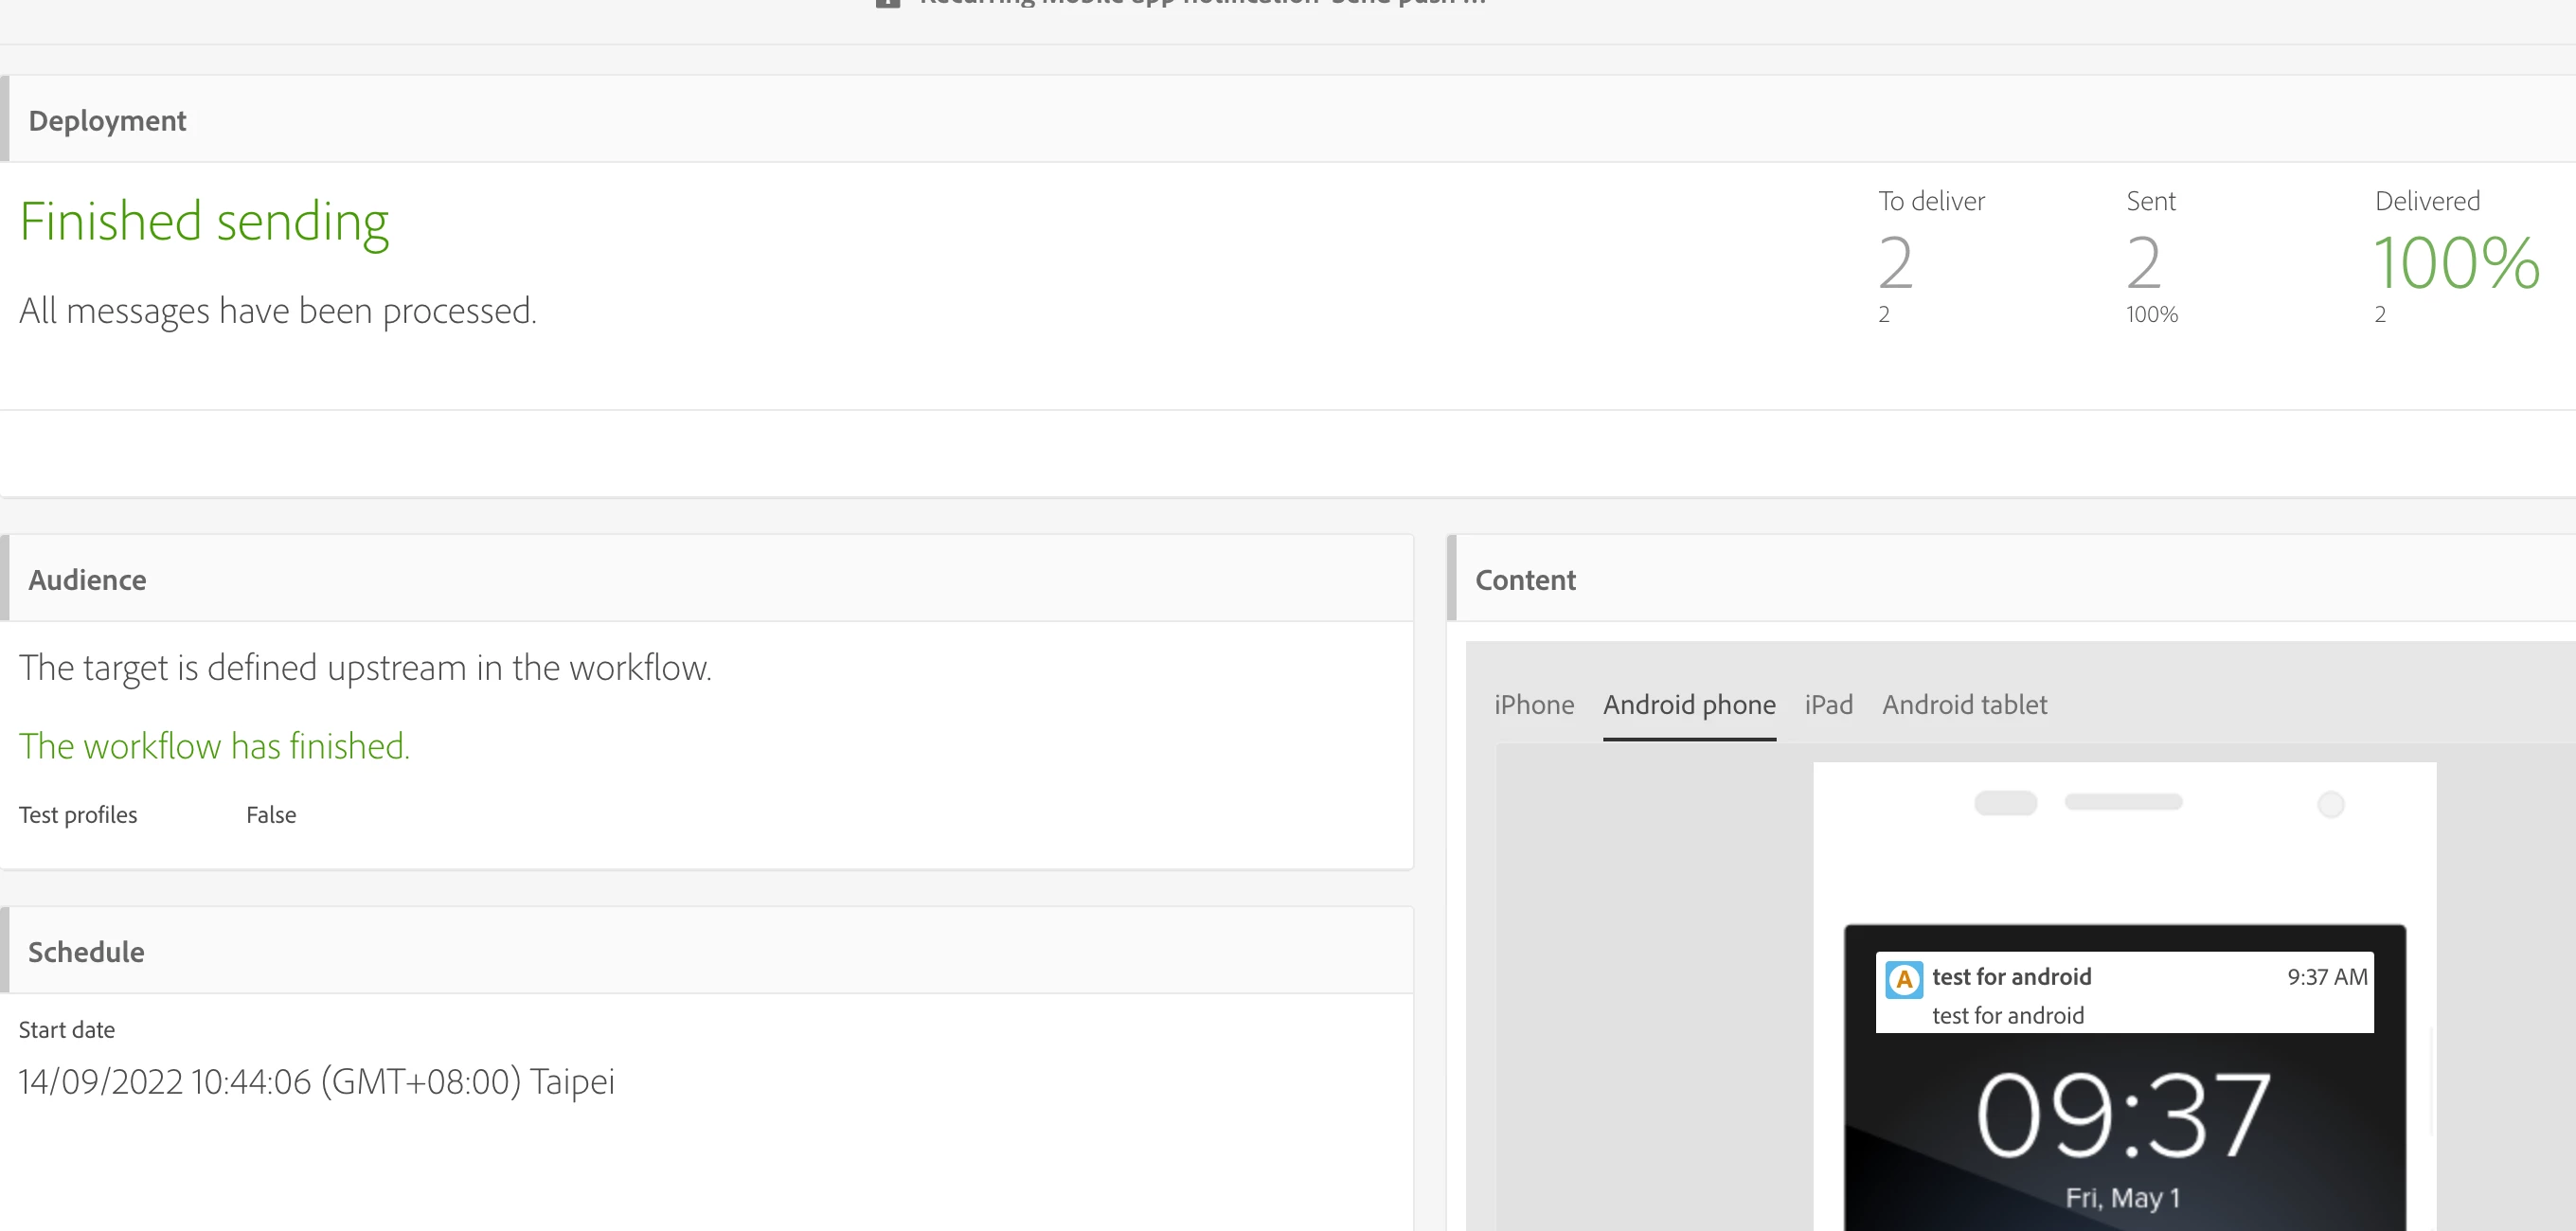2576x1231 pixels.
Task: Open the Schedule section header
Action: click(86, 952)
